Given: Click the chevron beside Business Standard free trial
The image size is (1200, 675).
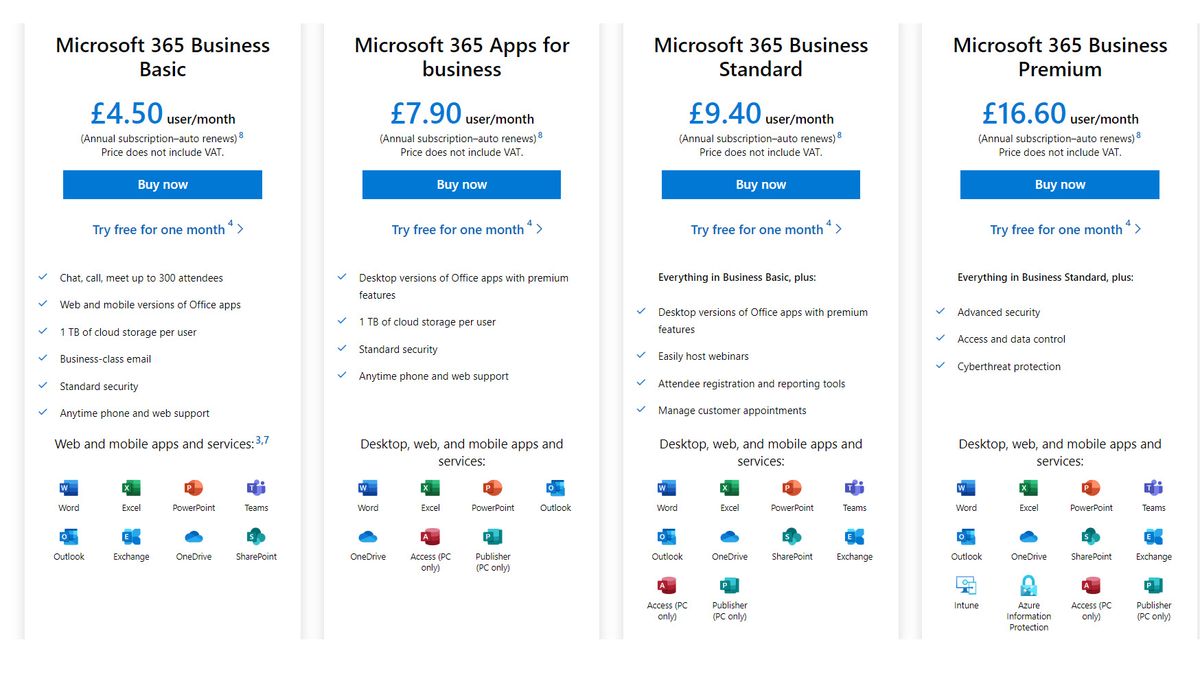Looking at the screenshot, I should (x=838, y=229).
